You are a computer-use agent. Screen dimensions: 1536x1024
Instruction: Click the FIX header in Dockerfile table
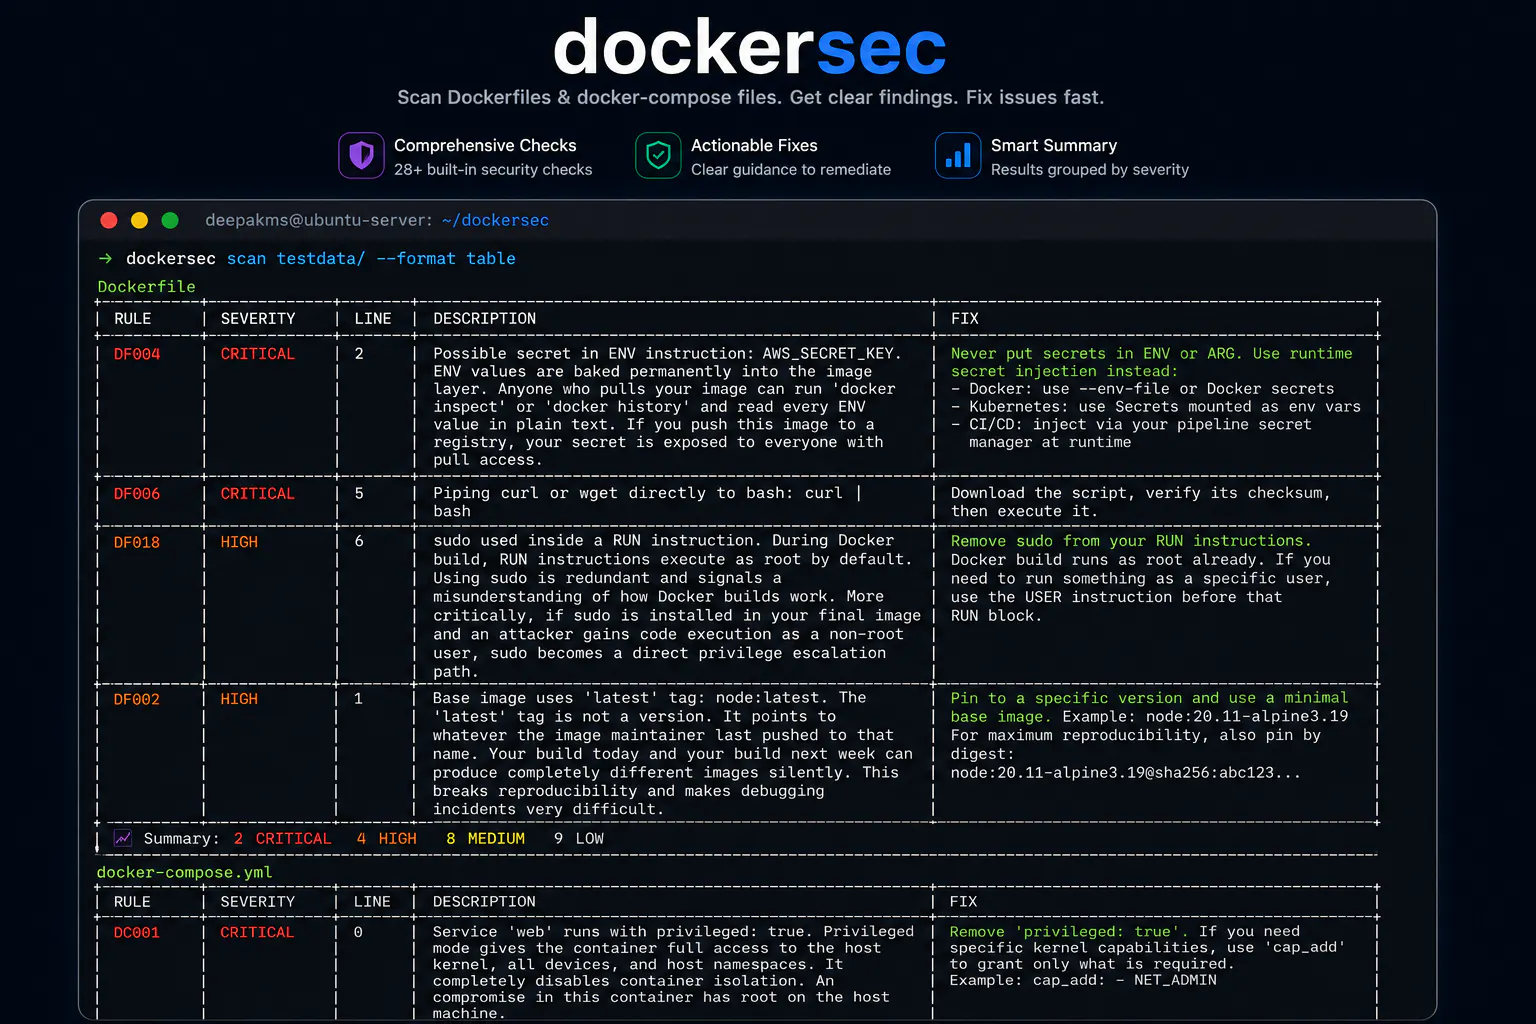click(x=965, y=318)
